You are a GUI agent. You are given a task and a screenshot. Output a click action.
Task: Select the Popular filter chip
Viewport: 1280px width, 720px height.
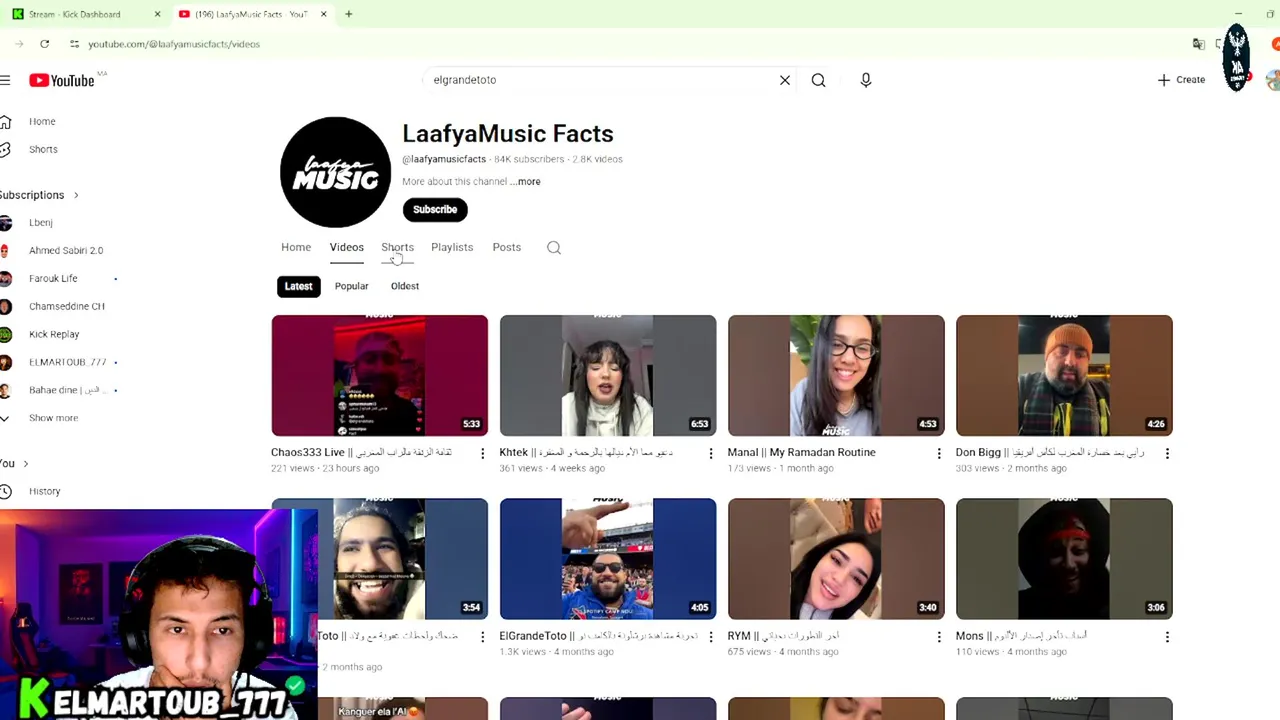coord(351,286)
